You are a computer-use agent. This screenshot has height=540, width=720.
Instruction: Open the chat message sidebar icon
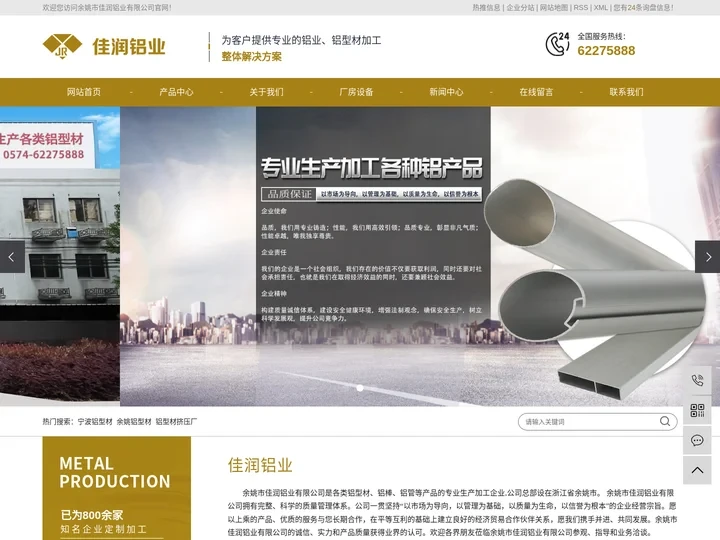coord(697,440)
